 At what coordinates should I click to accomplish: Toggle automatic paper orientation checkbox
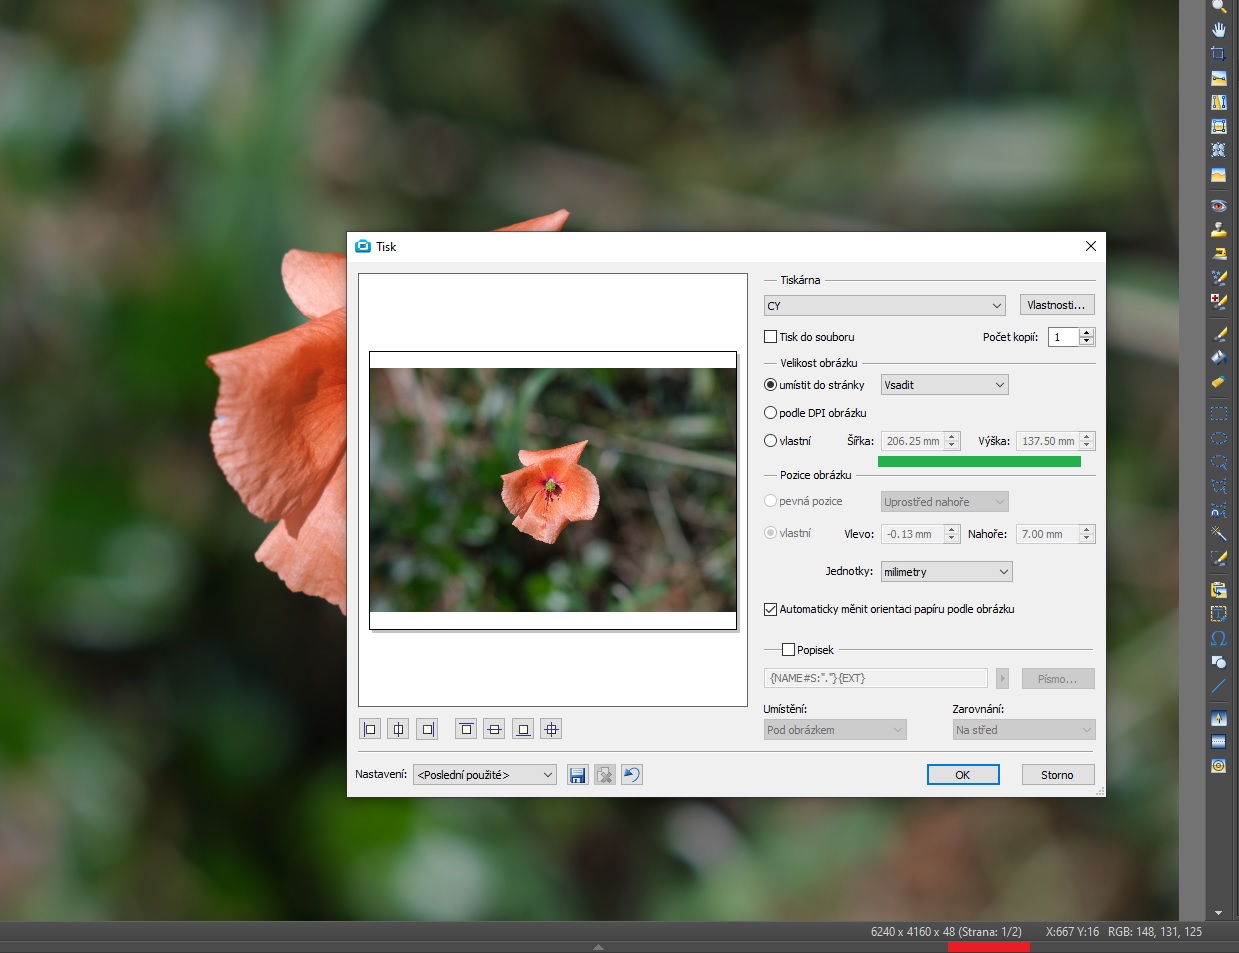(771, 609)
